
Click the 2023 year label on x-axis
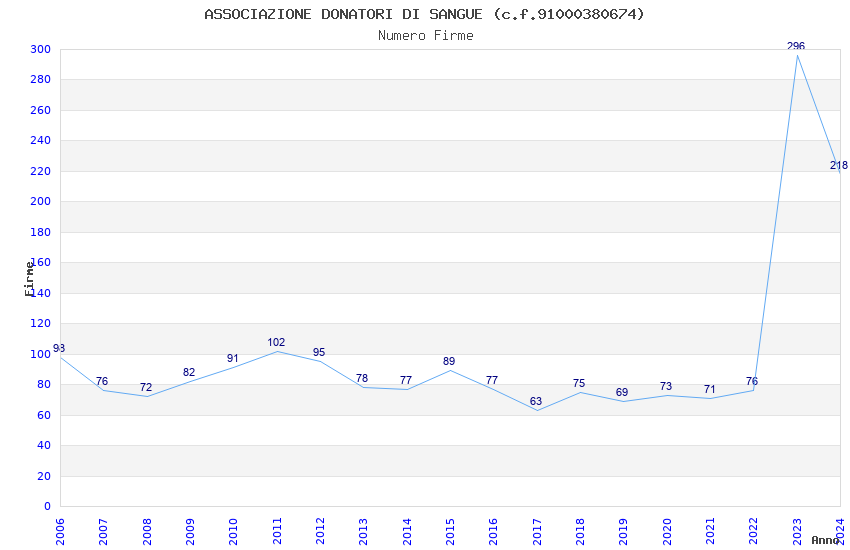(797, 530)
